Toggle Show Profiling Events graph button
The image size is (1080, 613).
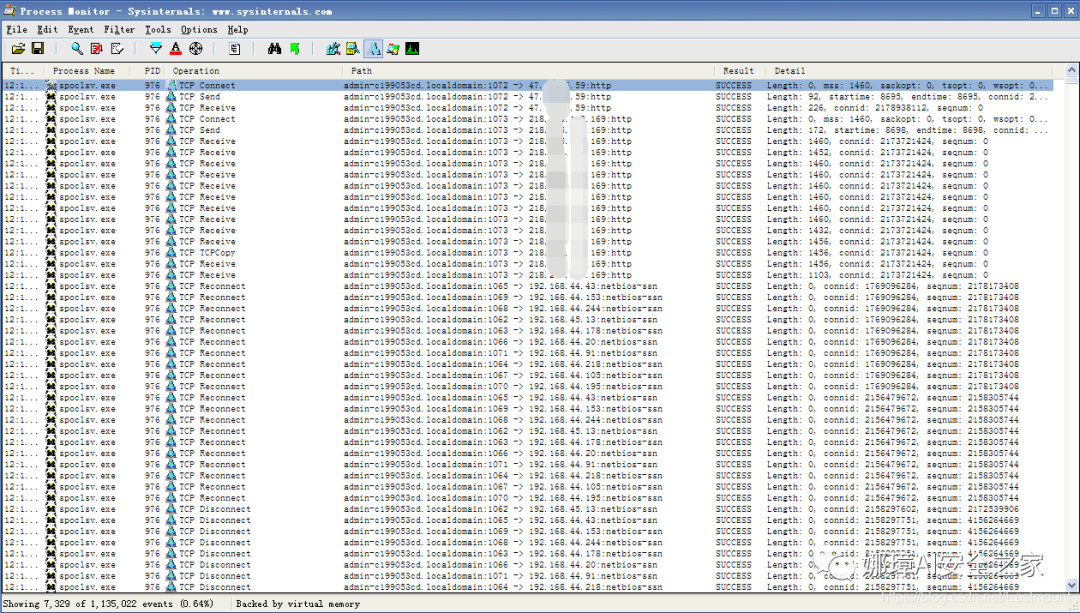point(412,48)
